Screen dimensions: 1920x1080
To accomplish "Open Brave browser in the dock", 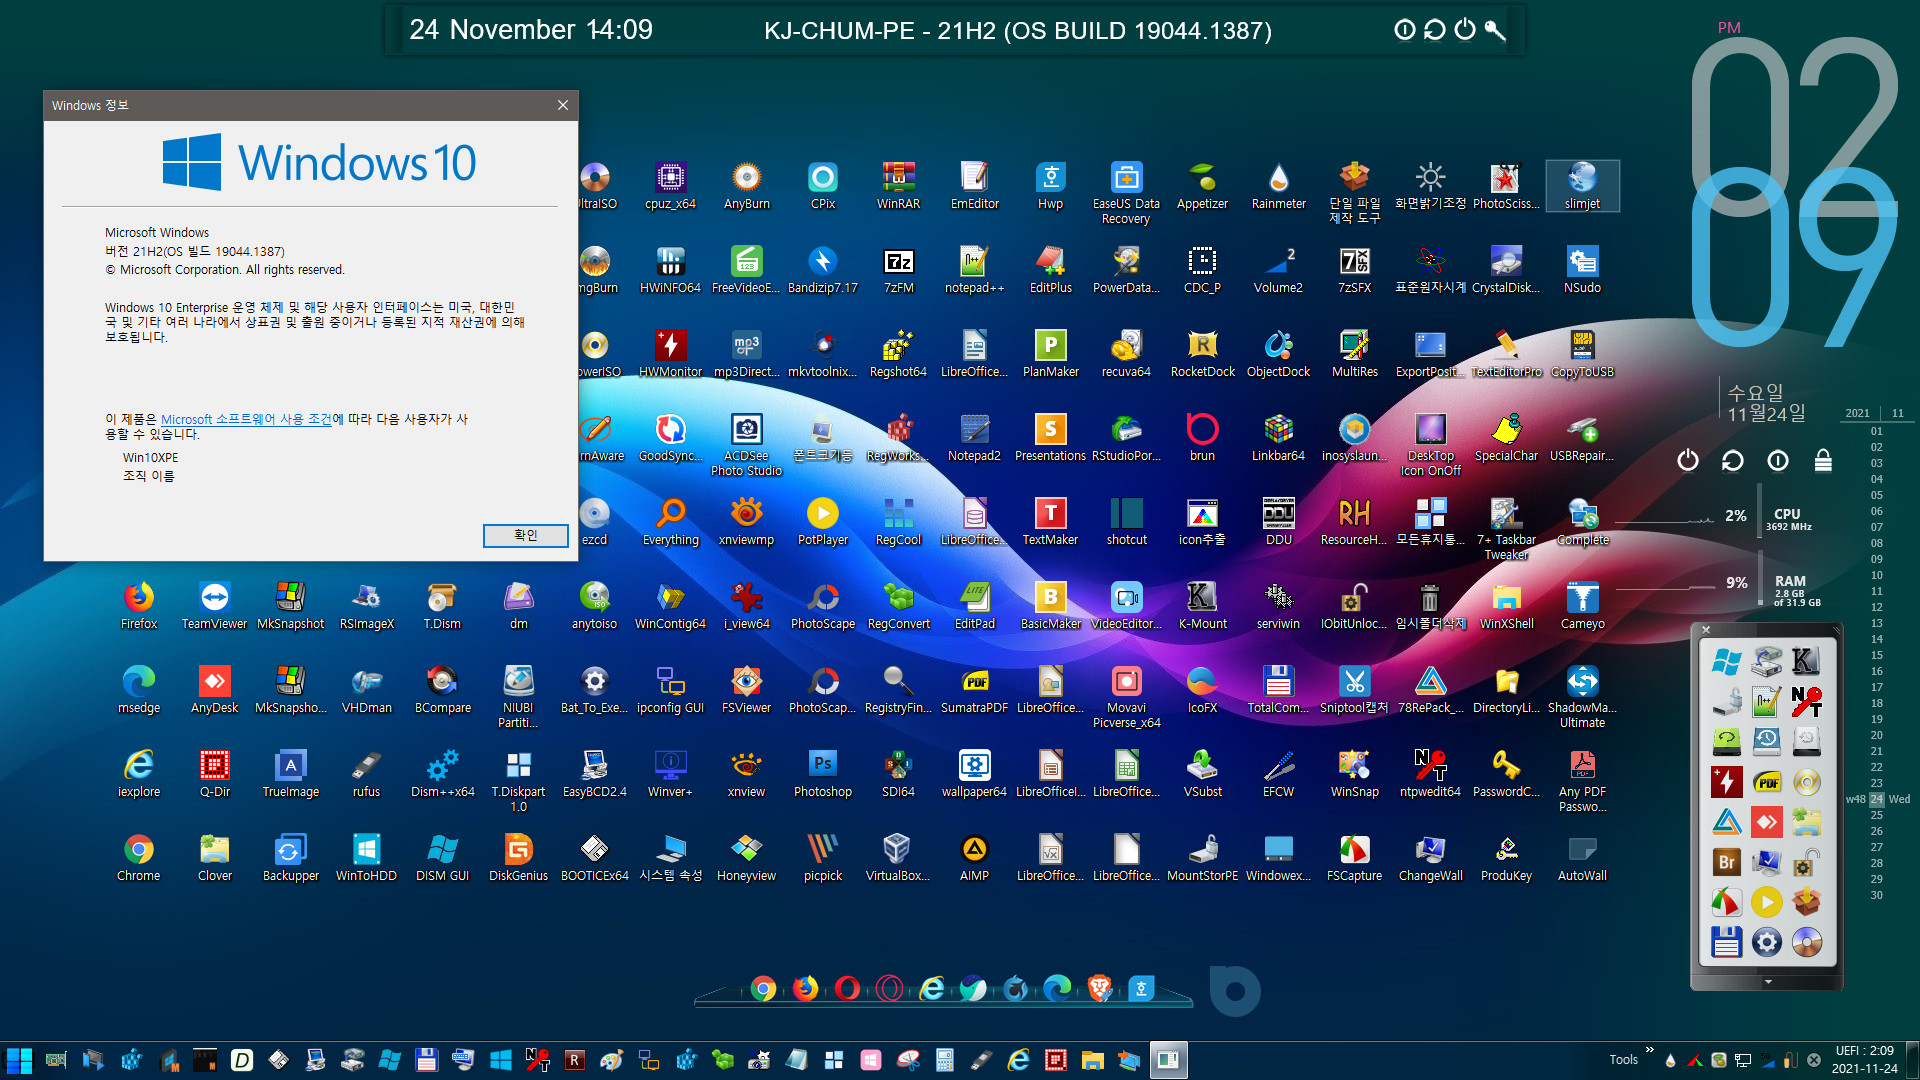I will [1099, 989].
